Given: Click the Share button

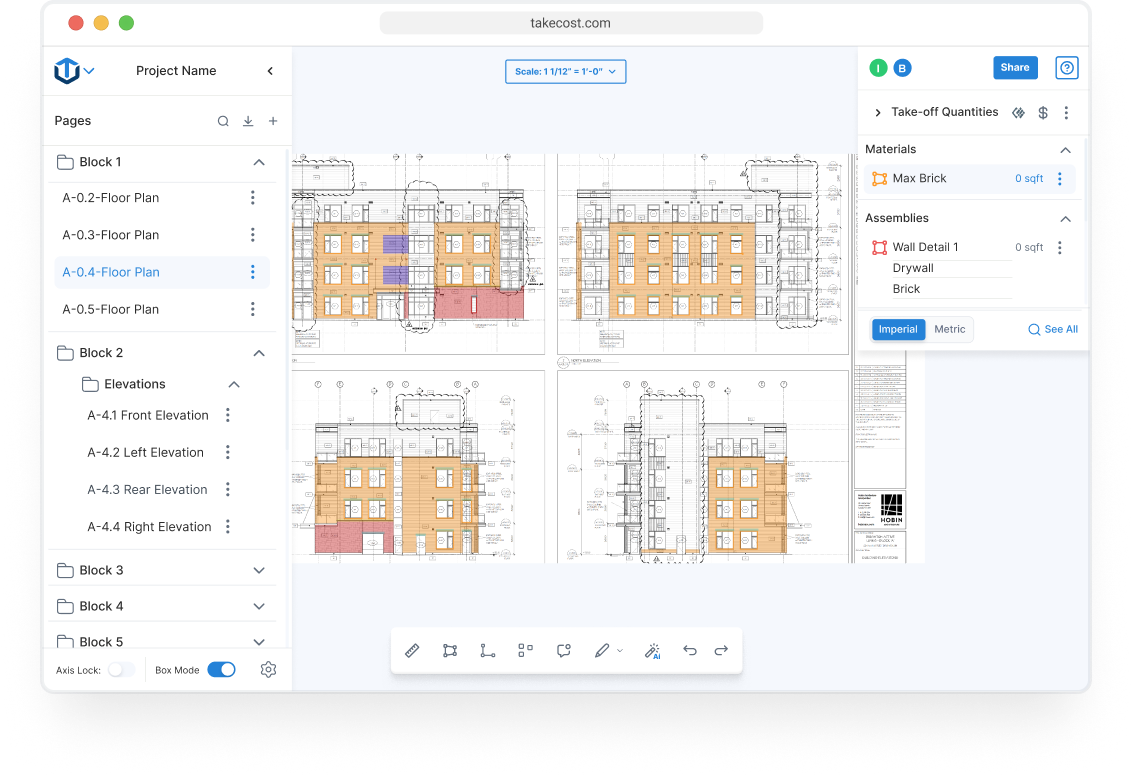Looking at the screenshot, I should (1015, 68).
